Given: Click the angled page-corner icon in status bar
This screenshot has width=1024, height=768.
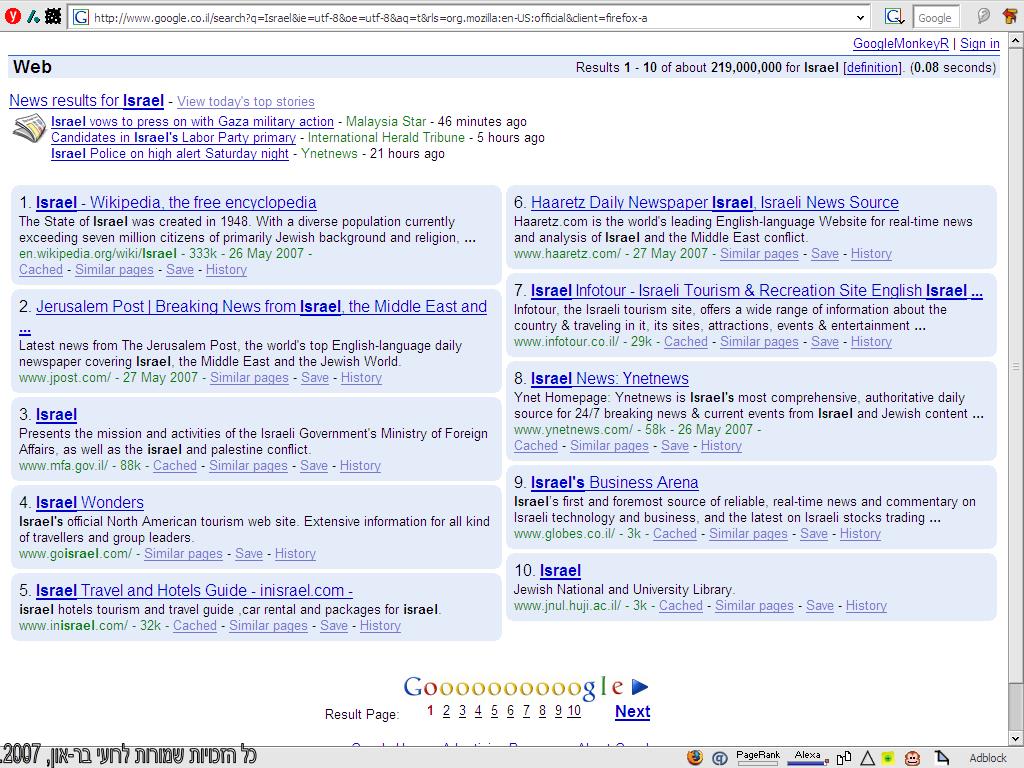Looking at the screenshot, I should point(942,758).
